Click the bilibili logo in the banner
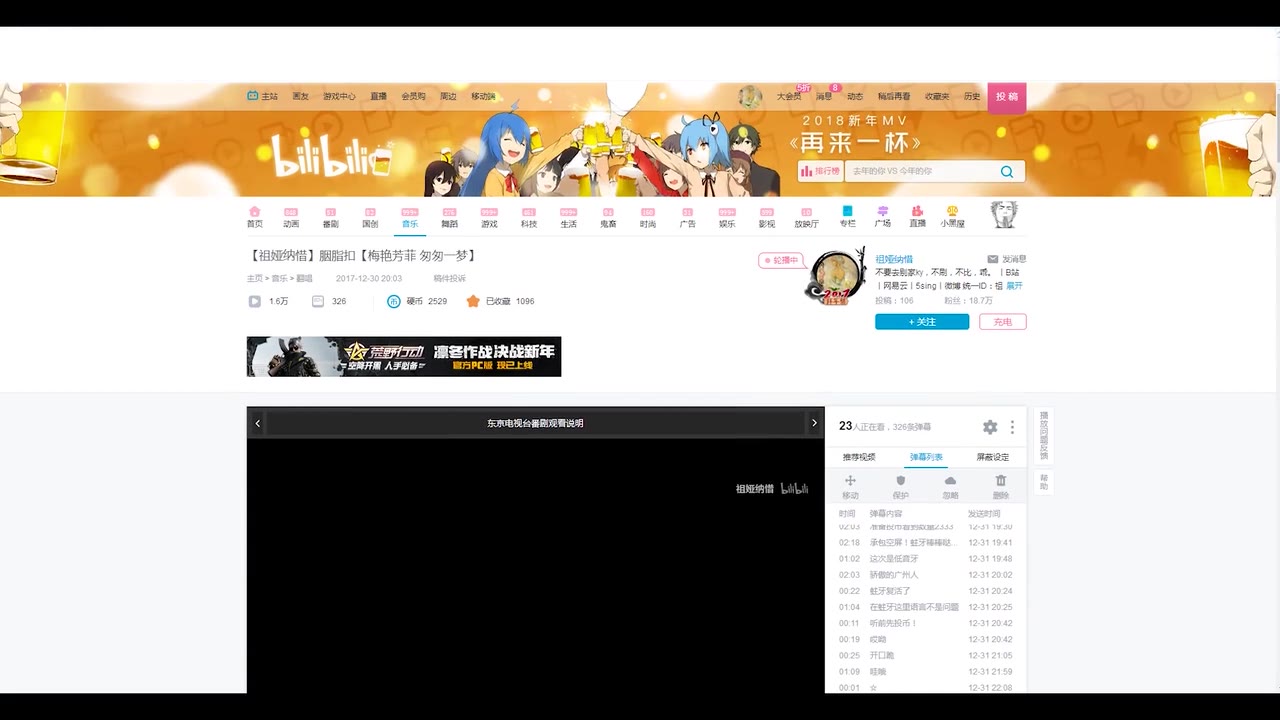The height and width of the screenshot is (720, 1280). [x=332, y=157]
